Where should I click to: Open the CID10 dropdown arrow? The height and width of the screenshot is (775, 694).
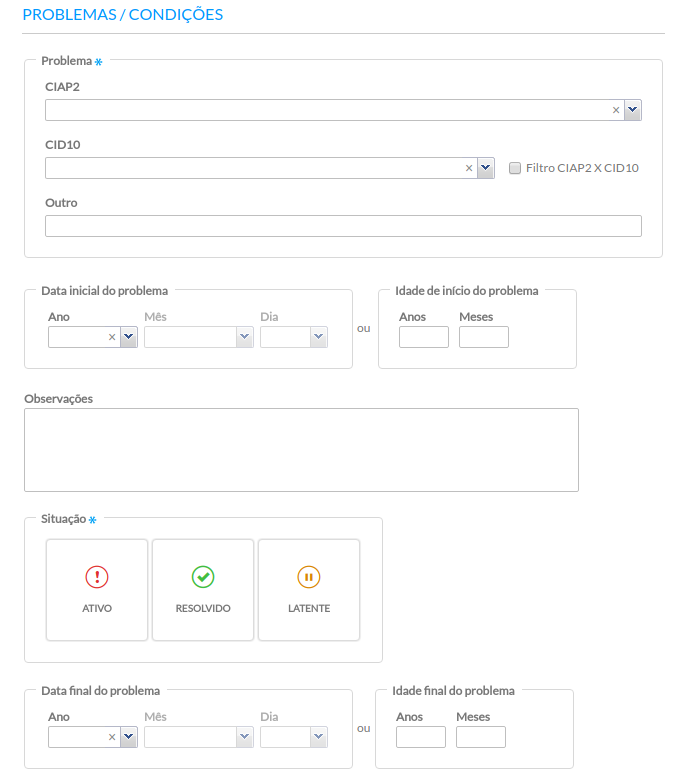click(x=486, y=168)
